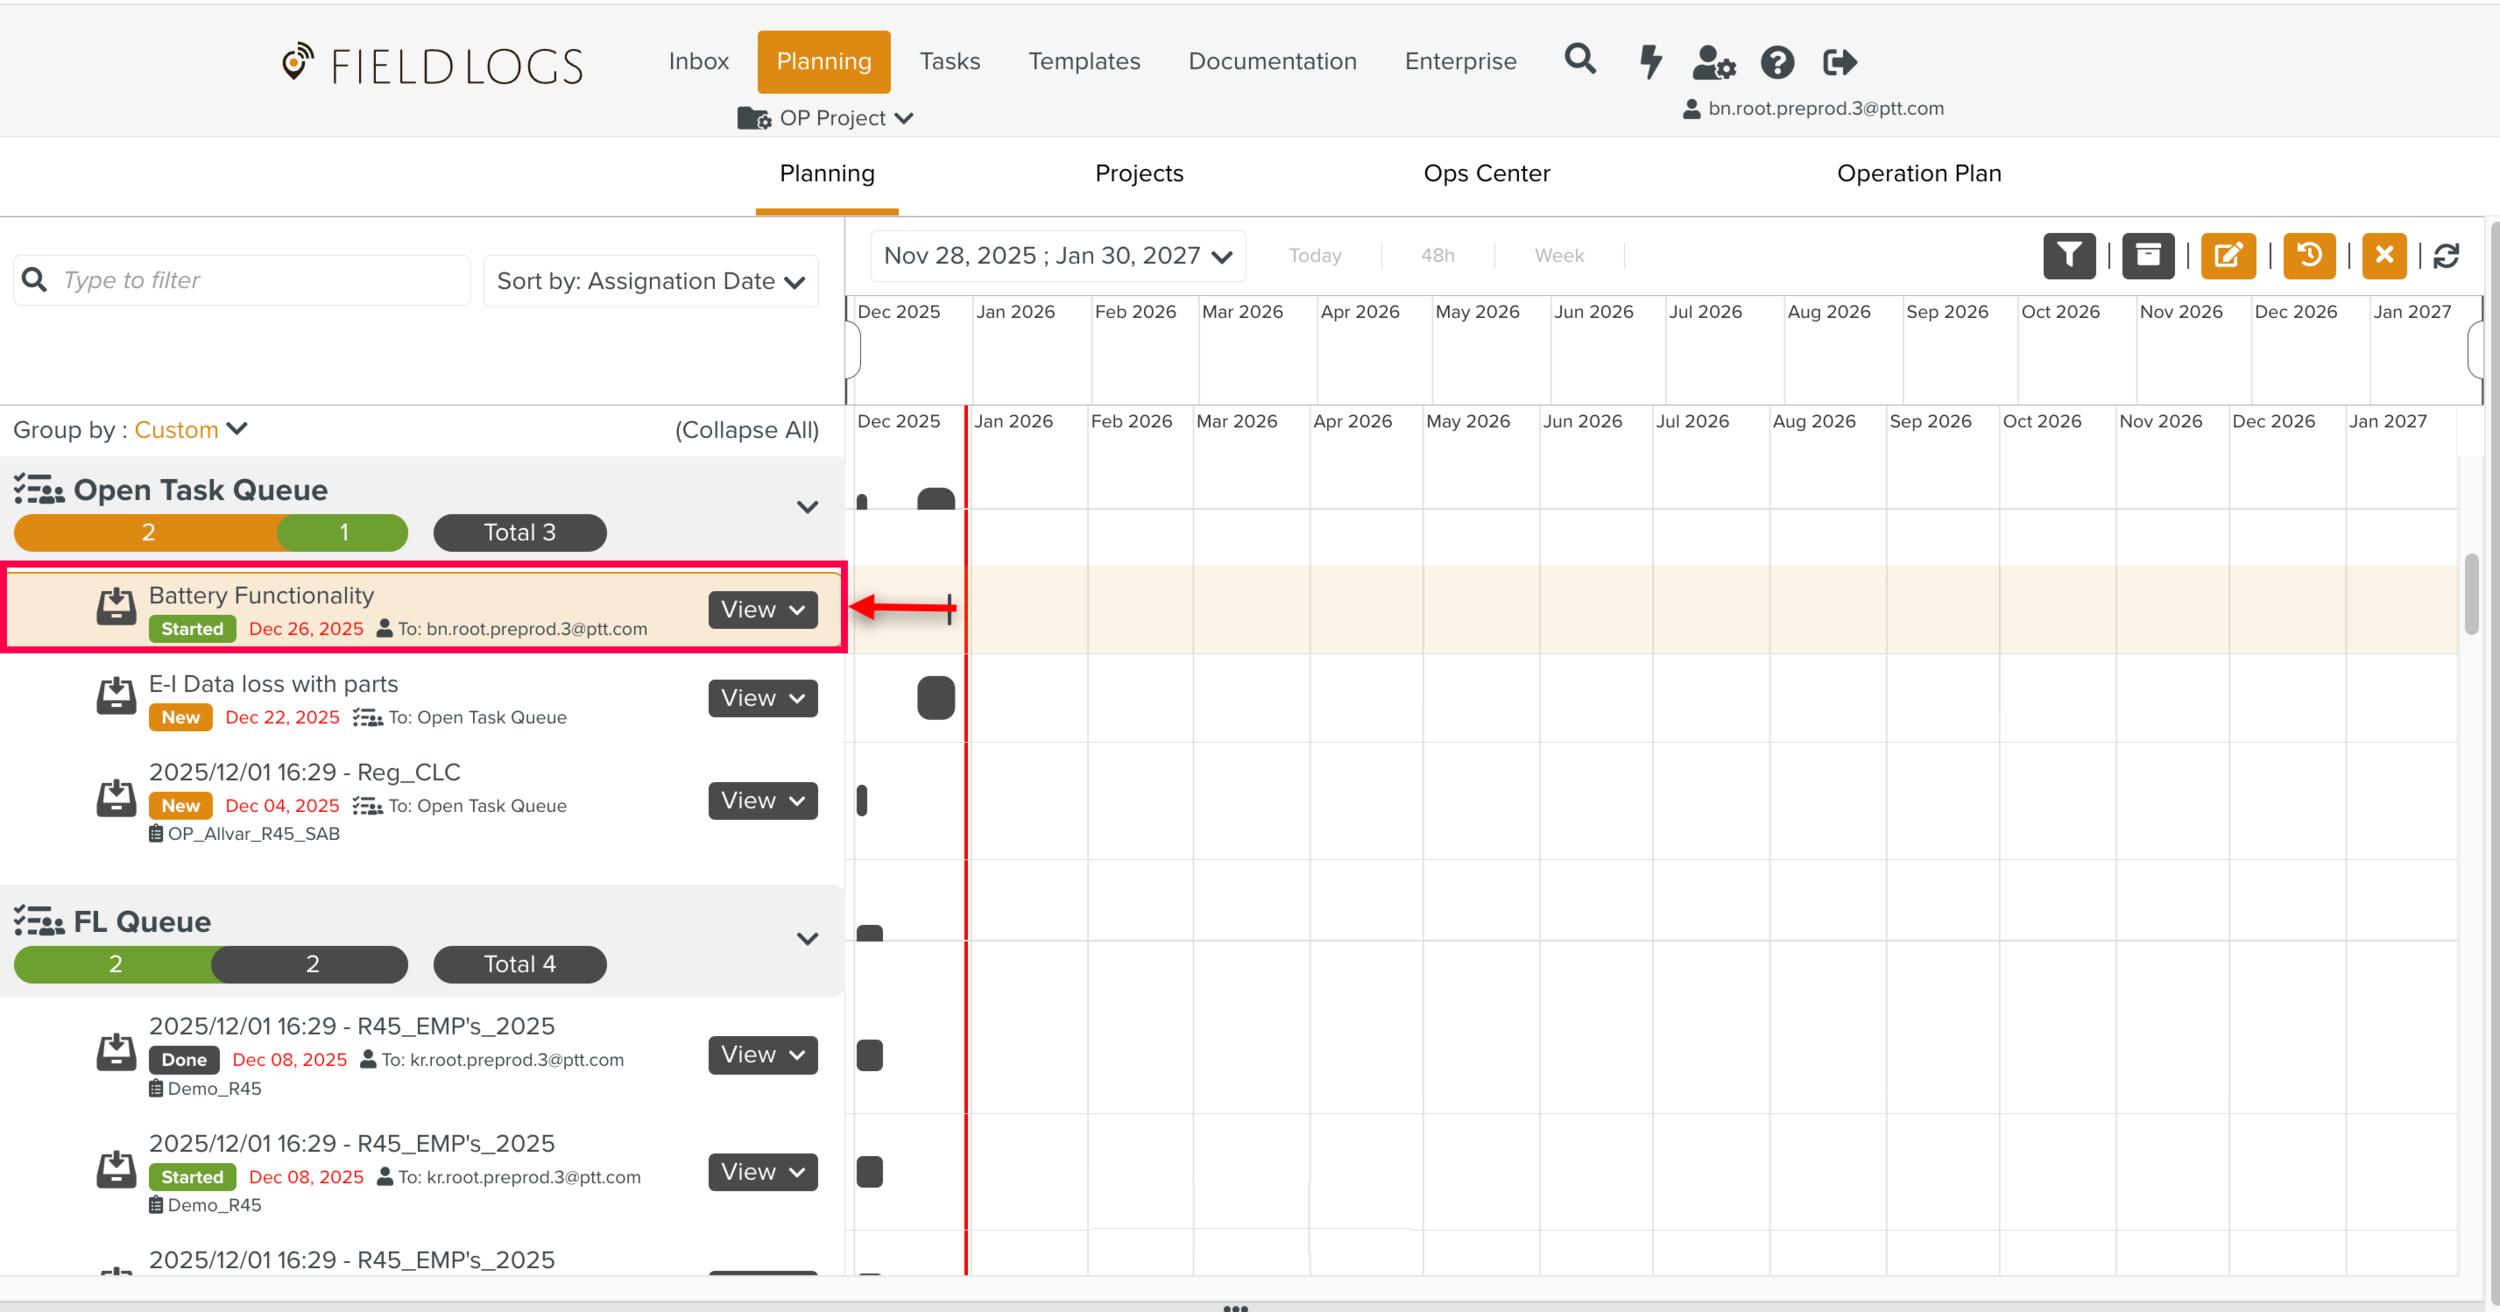Open the date range dropdown
The width and height of the screenshot is (2500, 1312).
click(1057, 256)
